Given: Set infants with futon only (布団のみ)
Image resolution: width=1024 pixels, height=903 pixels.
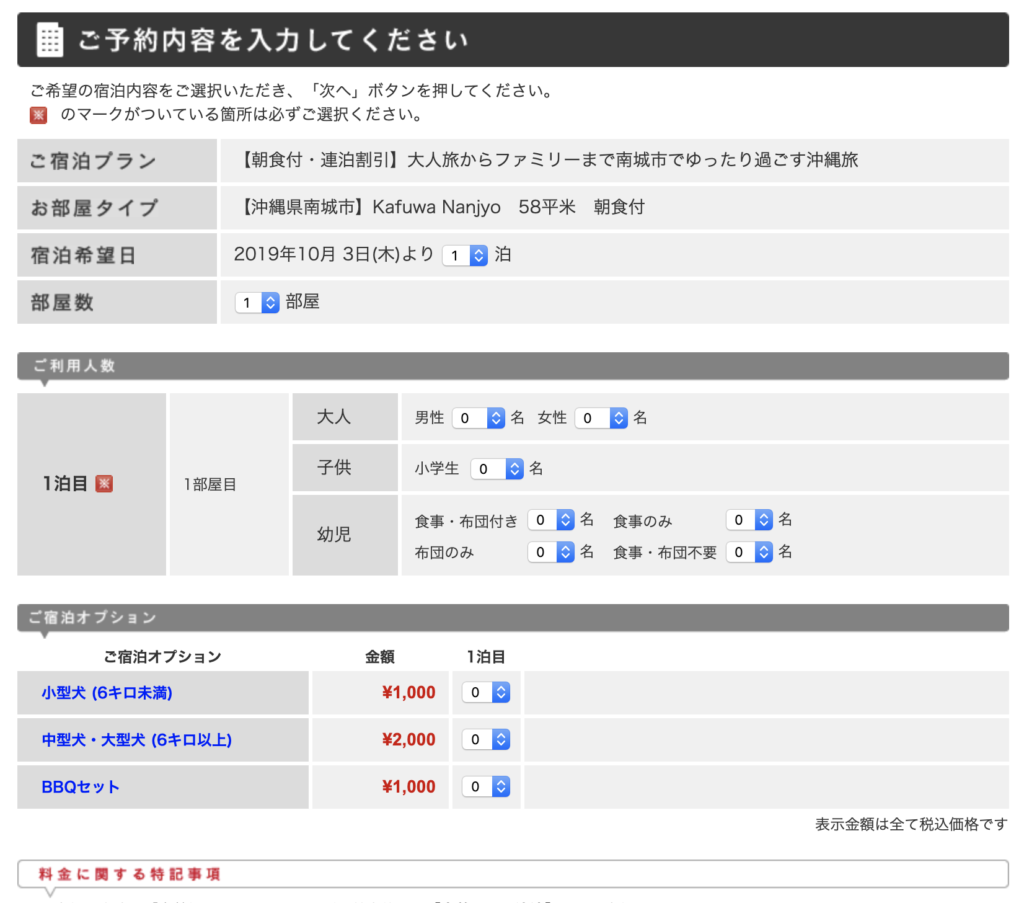Looking at the screenshot, I should (x=551, y=552).
